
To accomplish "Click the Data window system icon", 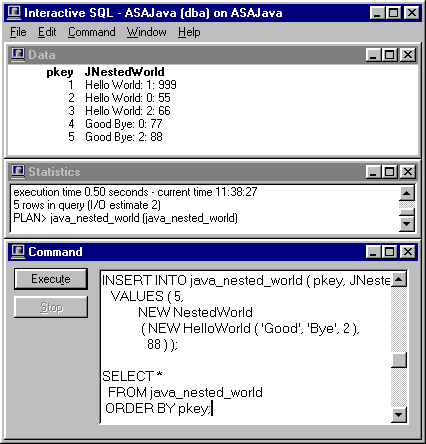I will coord(18,55).
